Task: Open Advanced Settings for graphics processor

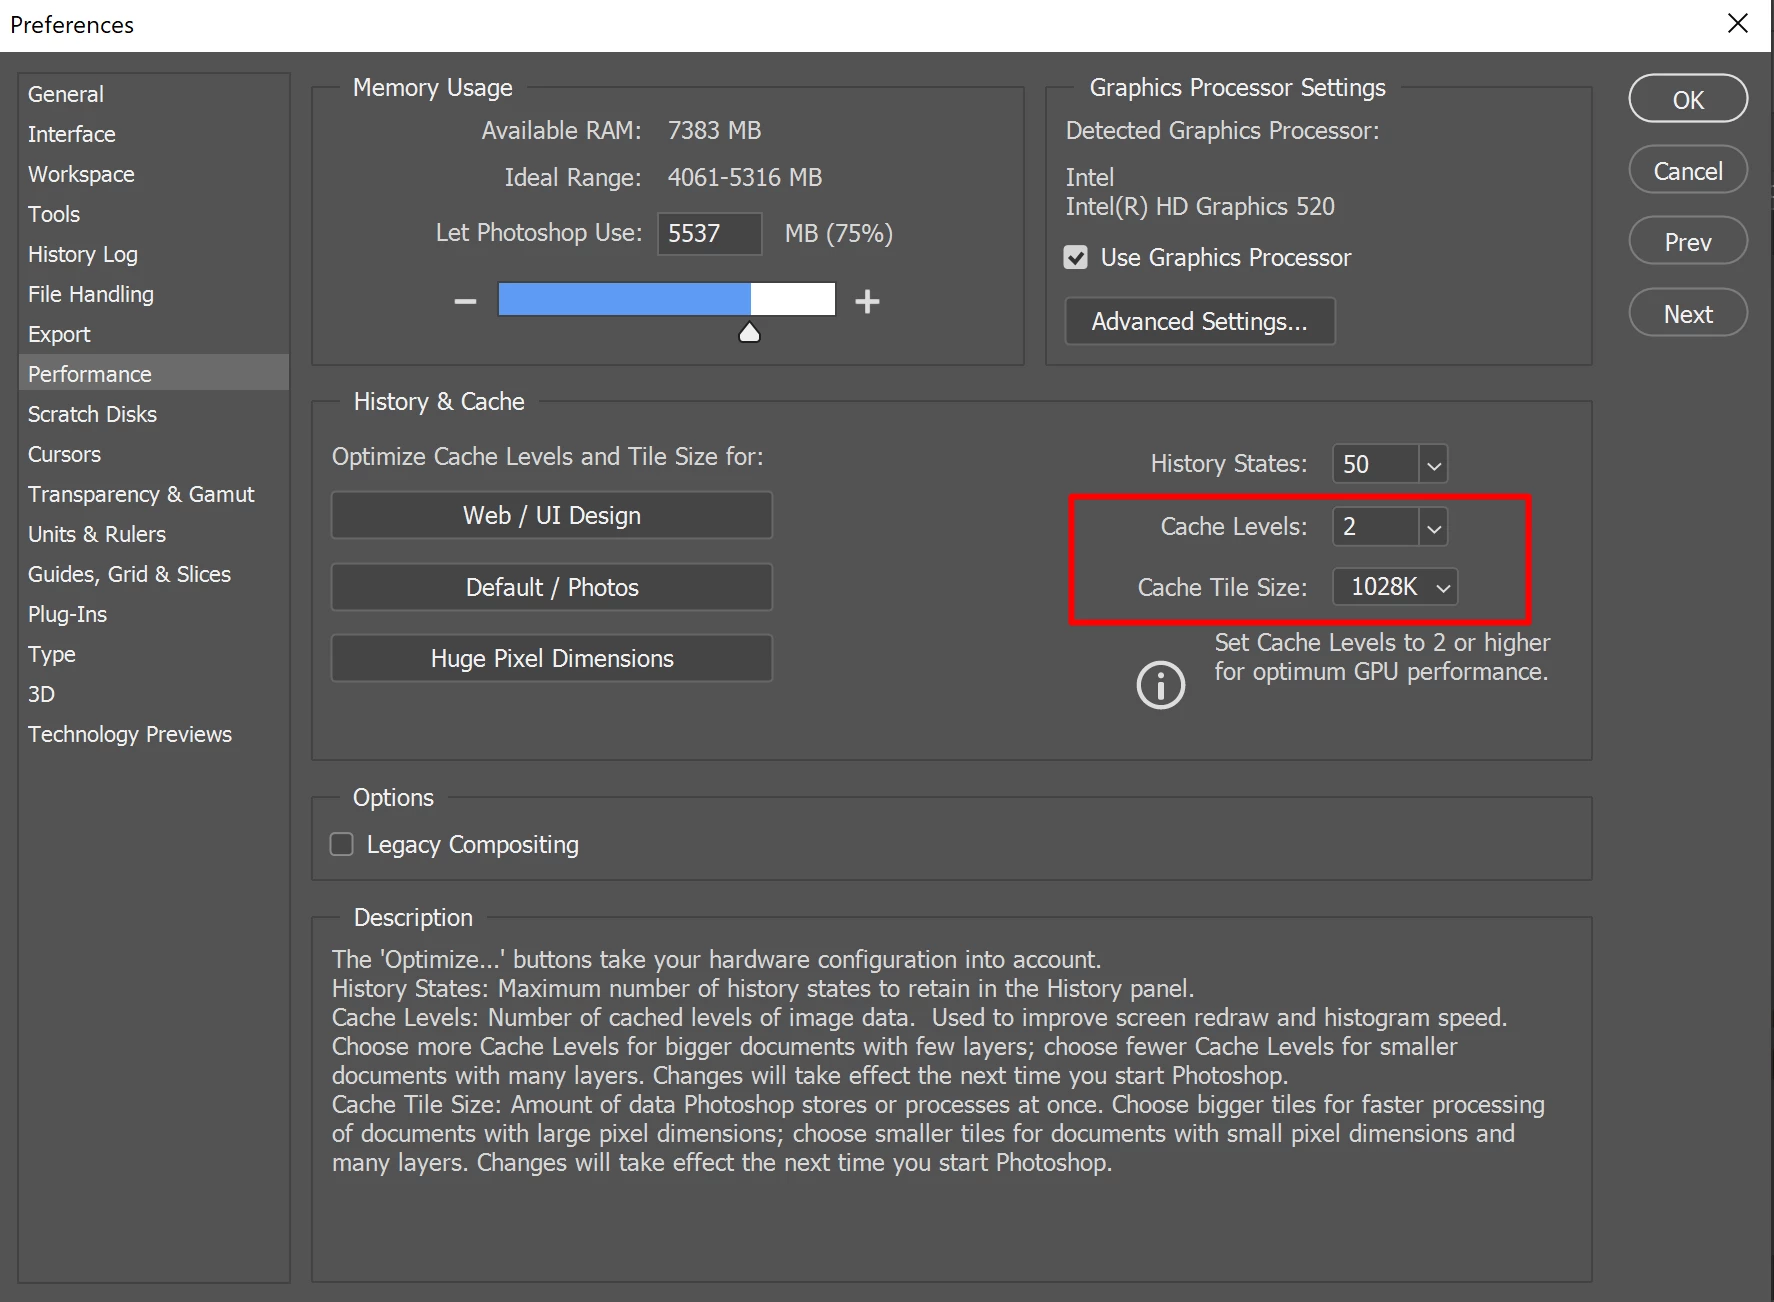Action: pyautogui.click(x=1200, y=321)
